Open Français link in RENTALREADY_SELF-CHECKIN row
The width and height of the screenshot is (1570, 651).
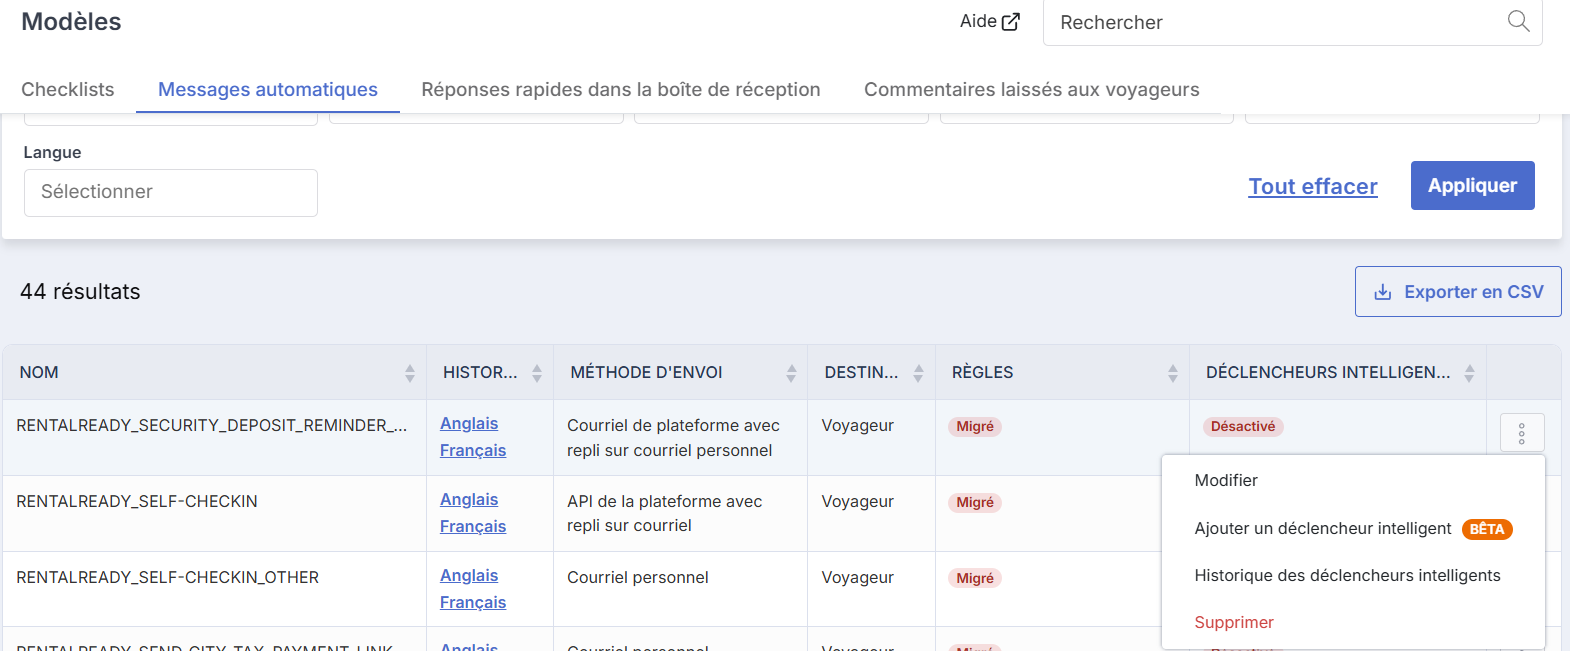473,527
